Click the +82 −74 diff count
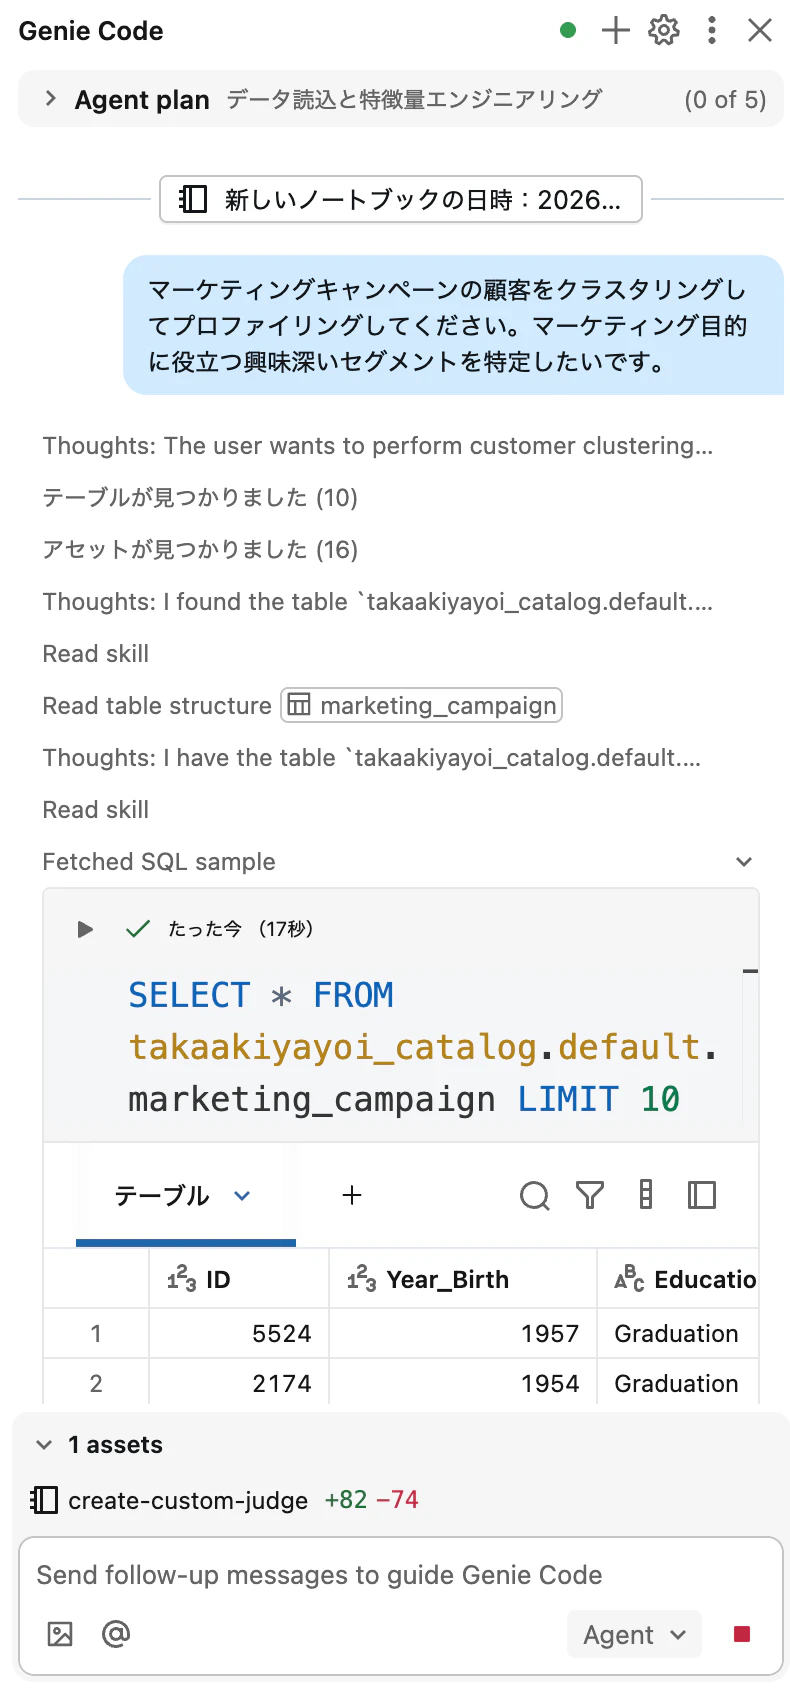 coord(372,1500)
